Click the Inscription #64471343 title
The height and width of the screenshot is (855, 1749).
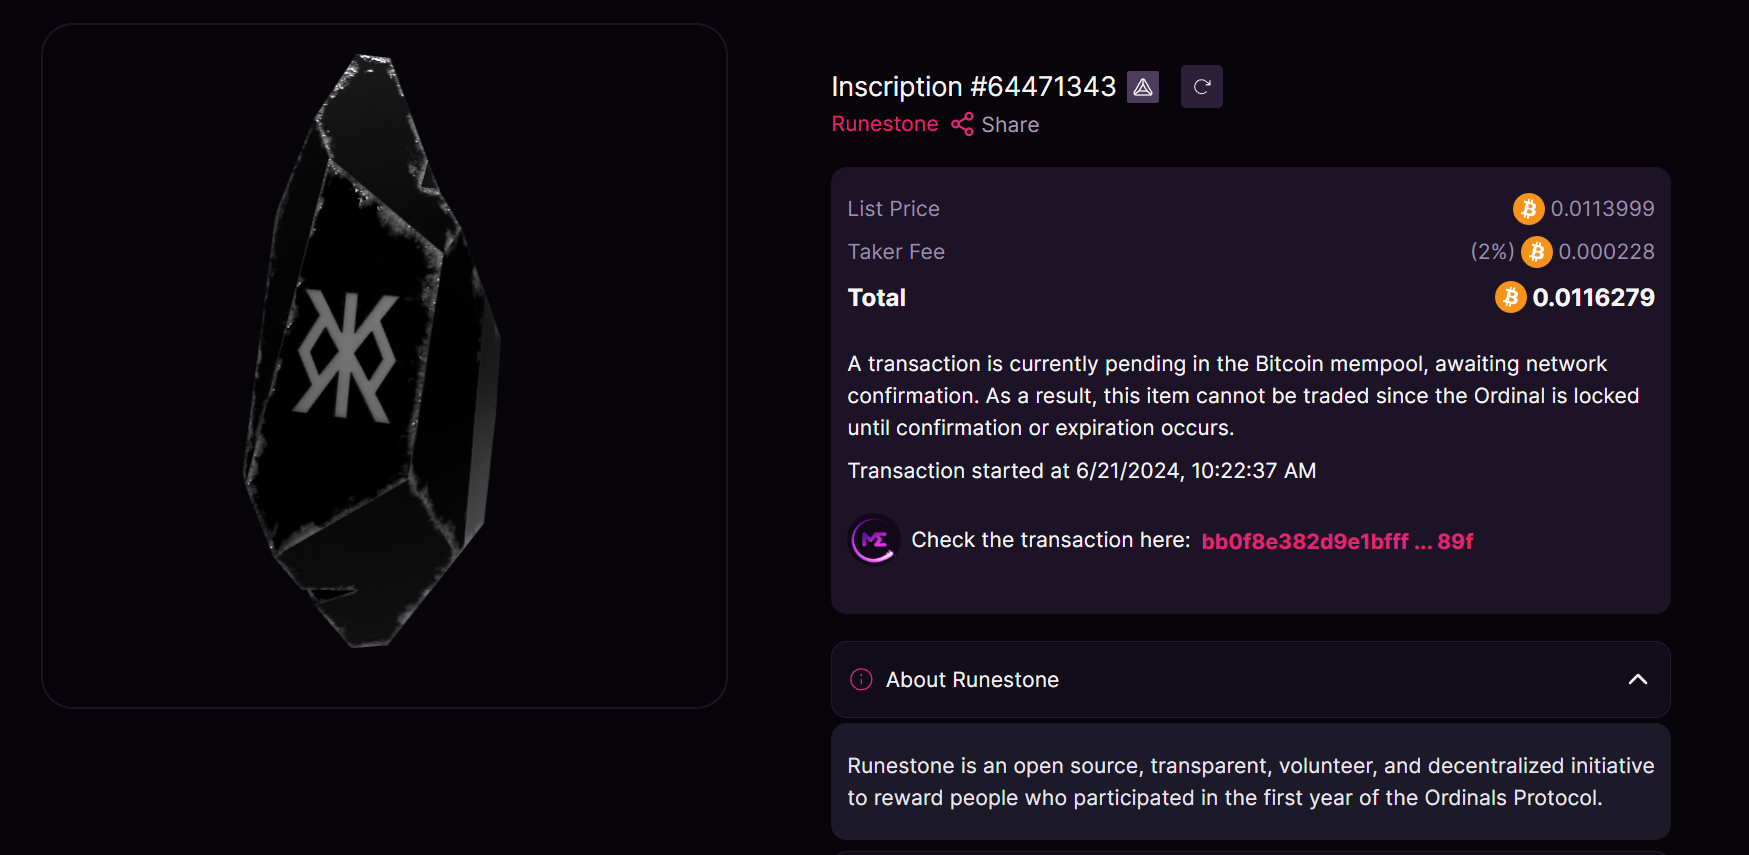[x=973, y=87]
